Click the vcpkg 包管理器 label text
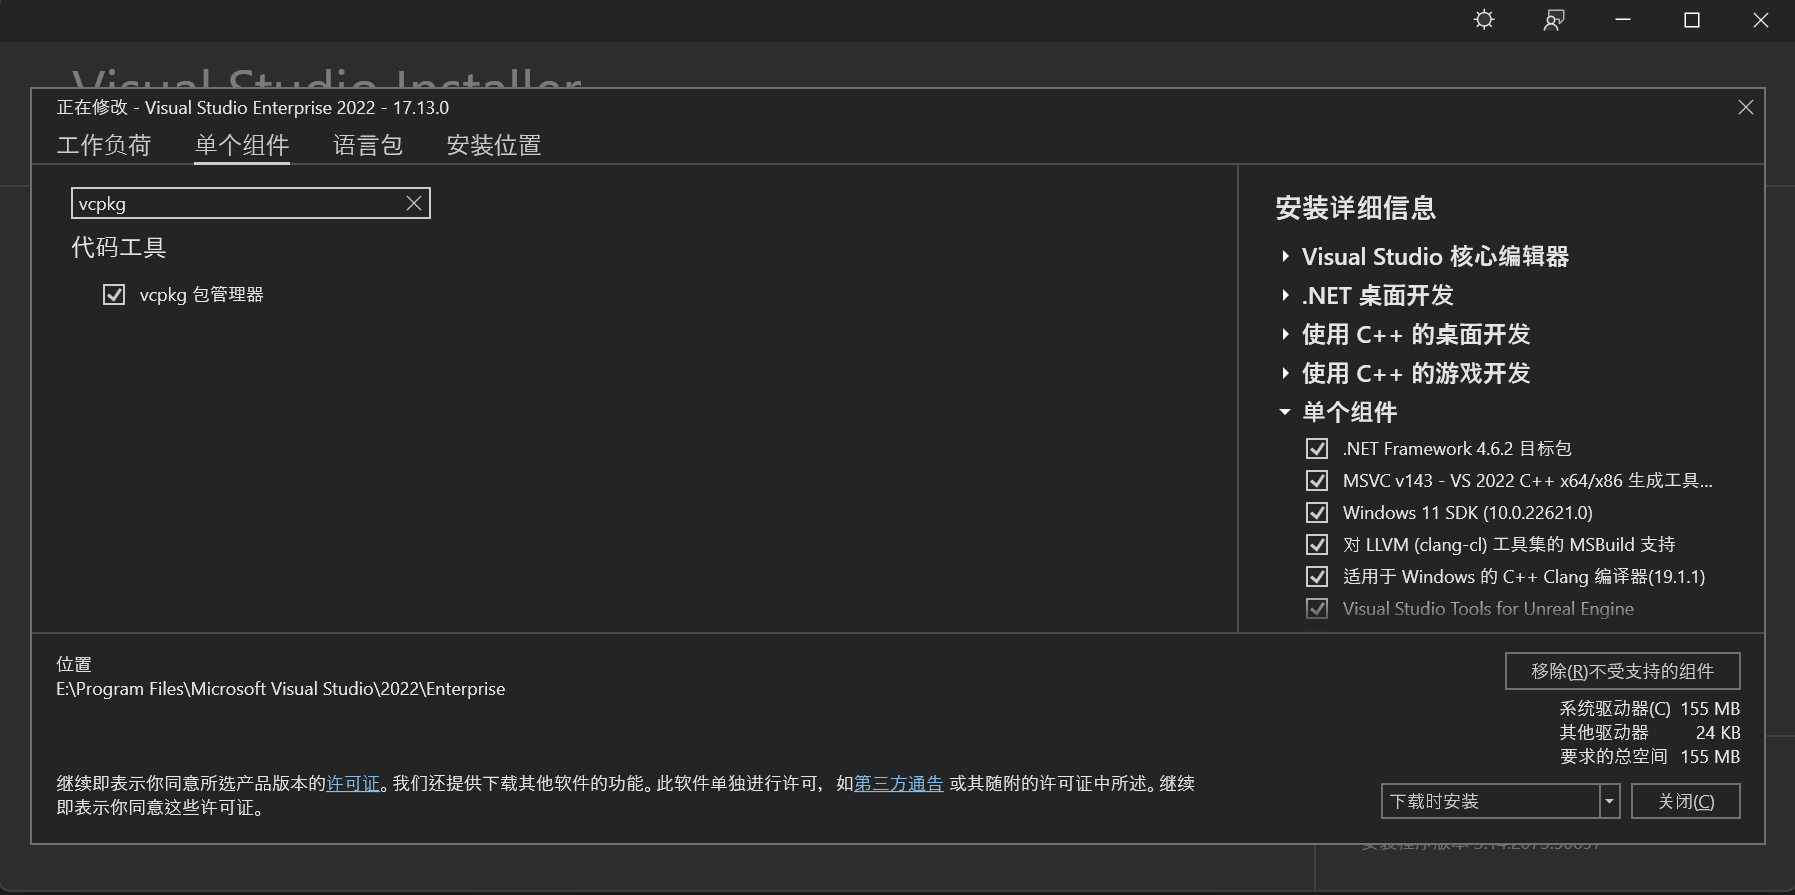 pyautogui.click(x=202, y=294)
